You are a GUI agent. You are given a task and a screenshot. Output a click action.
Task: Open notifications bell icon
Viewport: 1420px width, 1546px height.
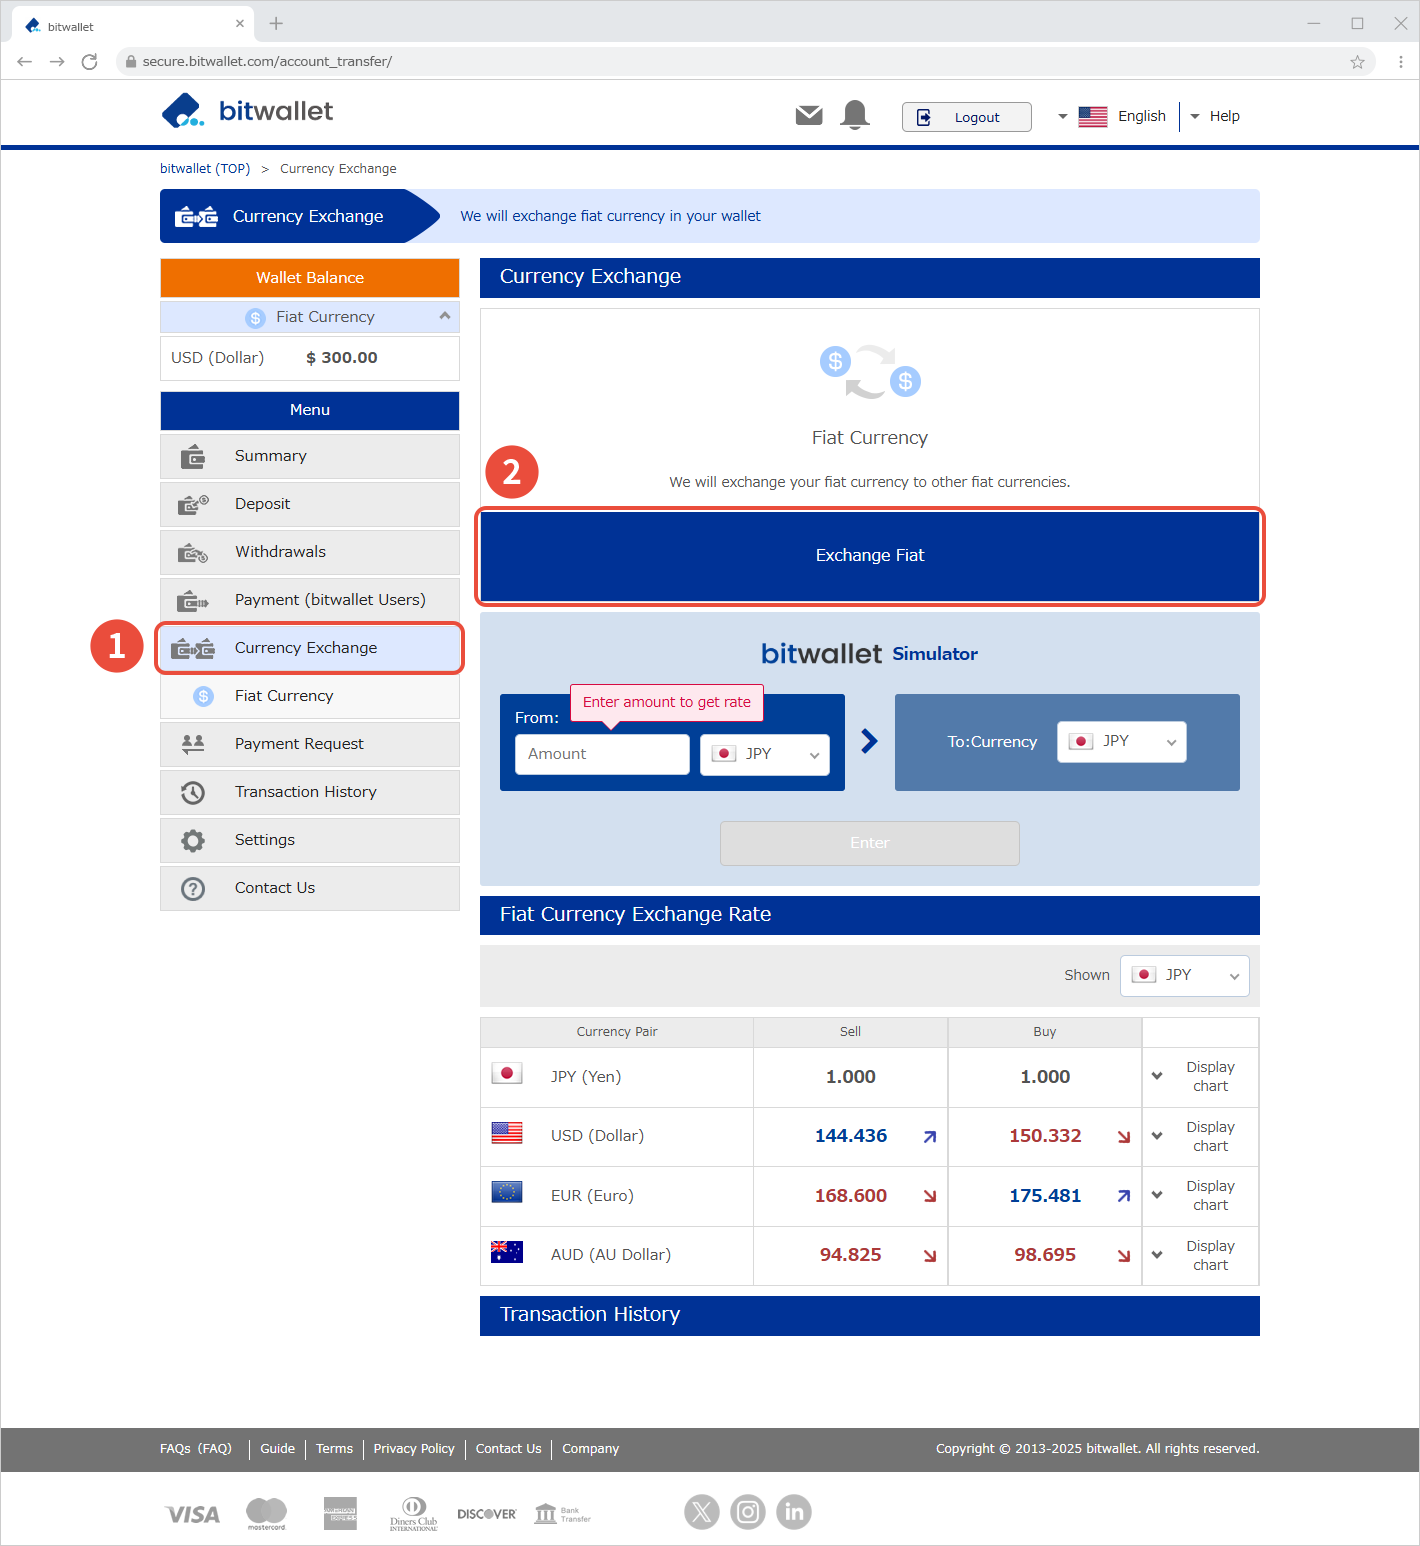click(855, 115)
